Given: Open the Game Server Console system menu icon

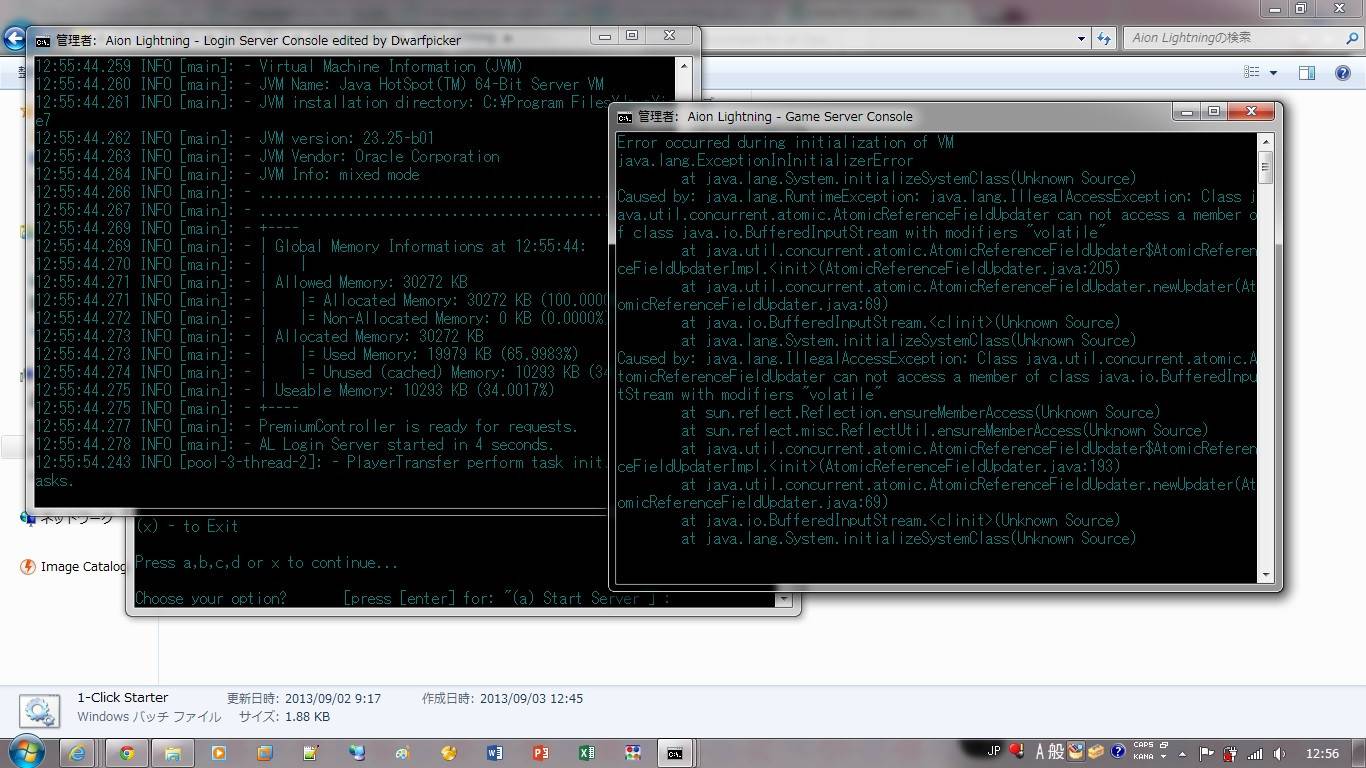Looking at the screenshot, I should click(x=625, y=117).
